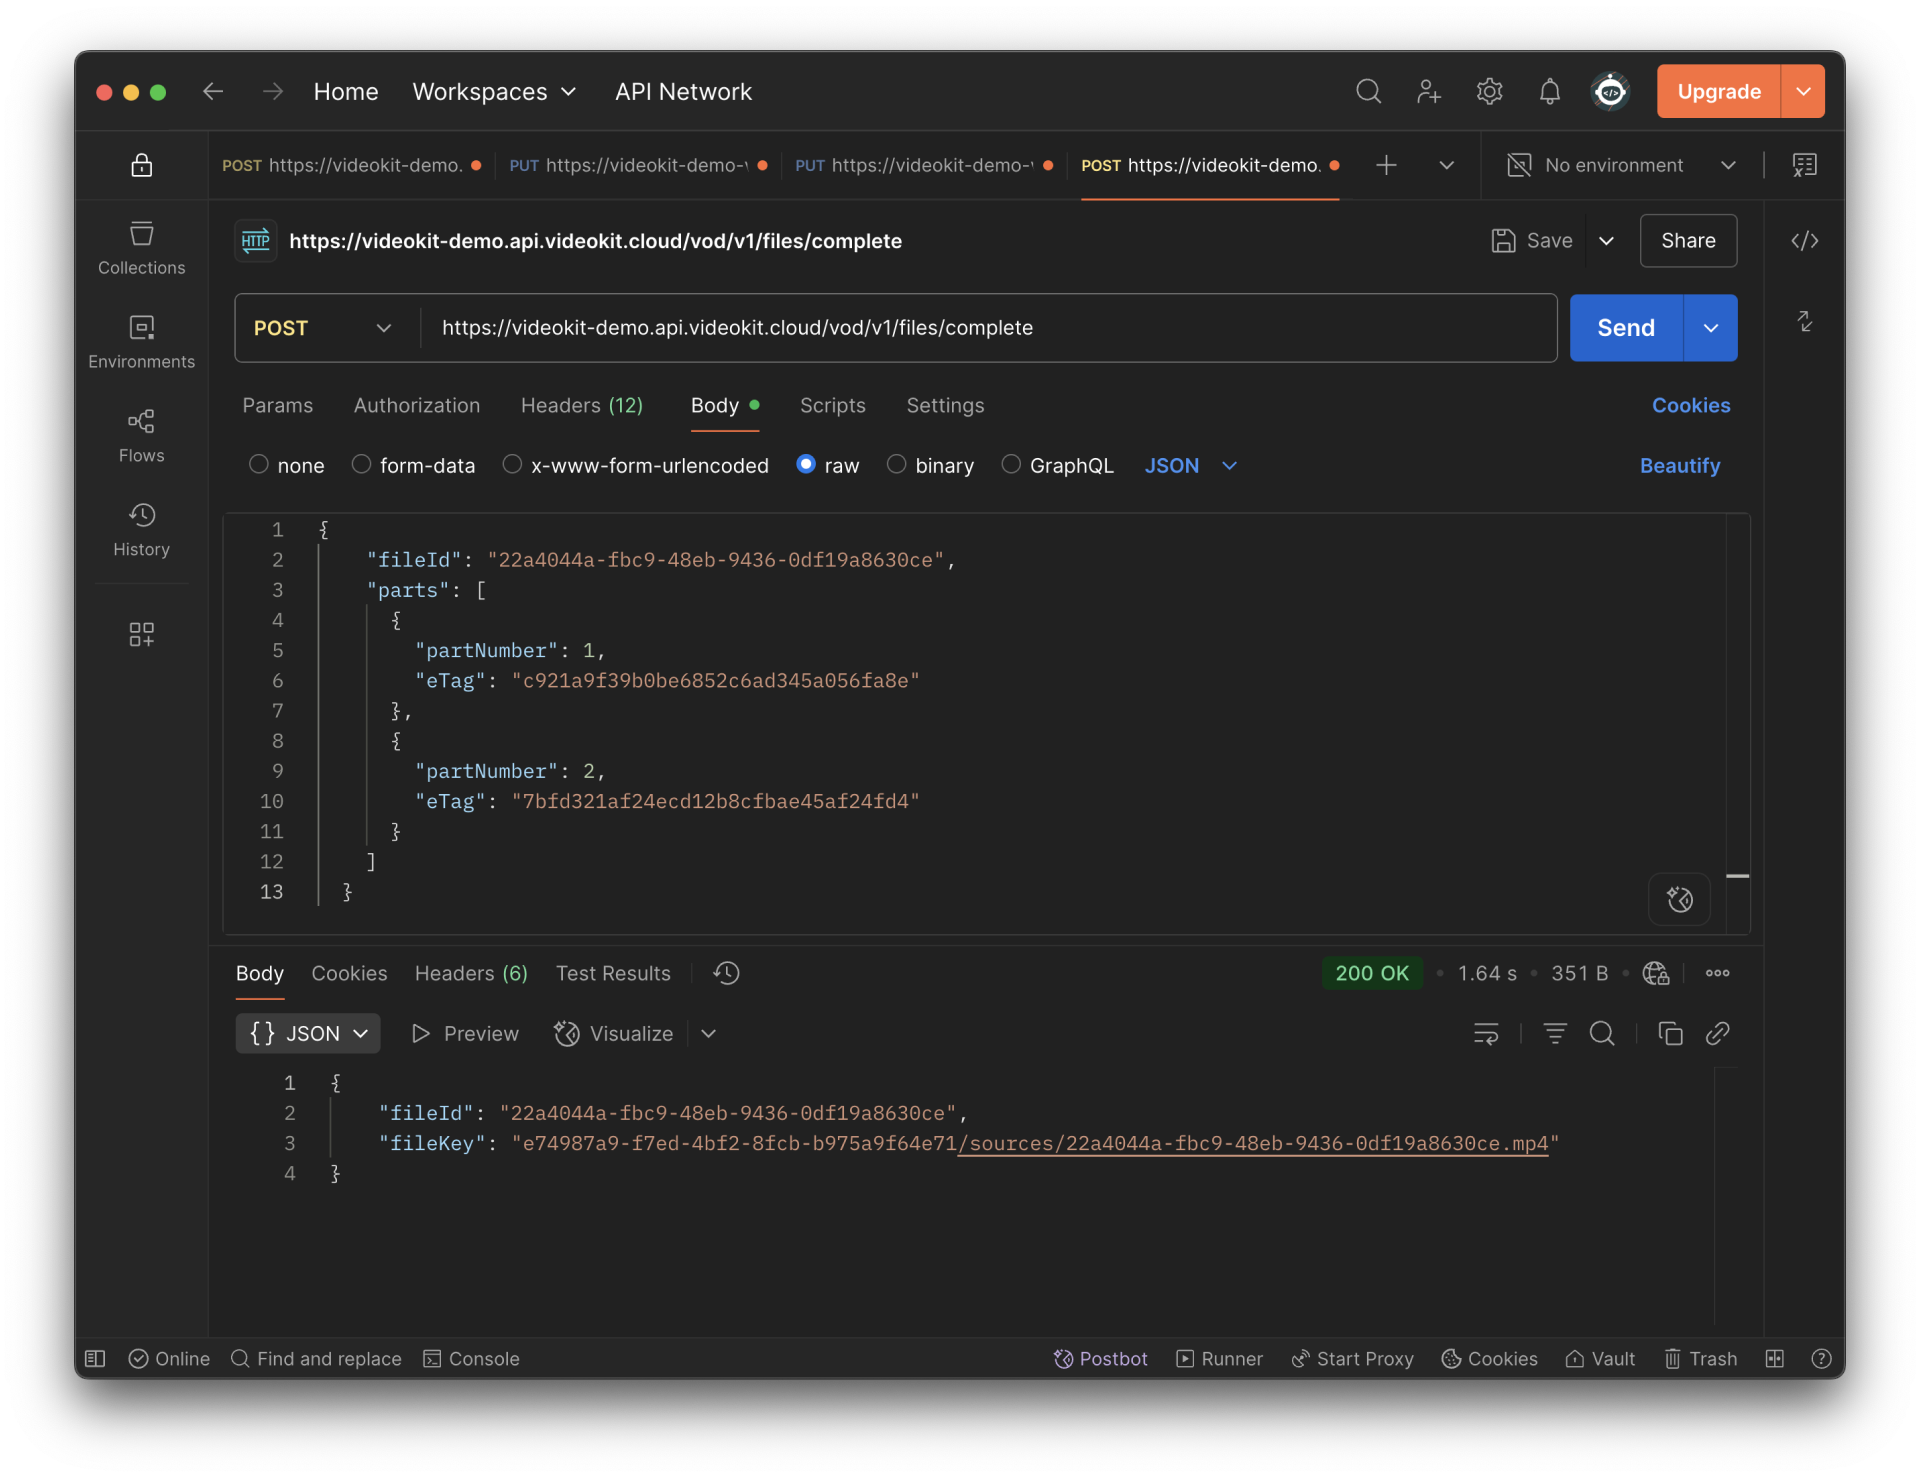This screenshot has height=1478, width=1920.
Task: Open the History sidebar panel
Action: [x=141, y=530]
